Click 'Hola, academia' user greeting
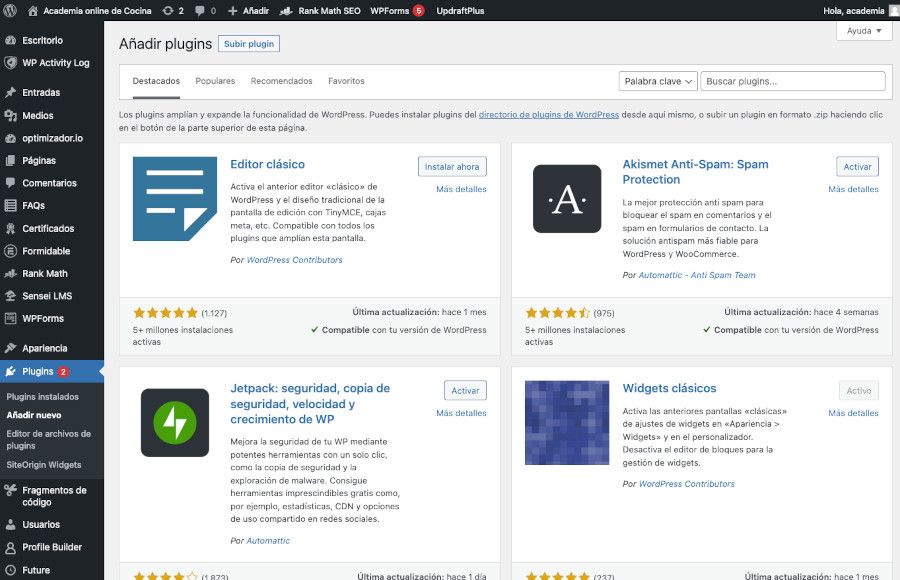Screen dimensions: 900x580 click(854, 10)
